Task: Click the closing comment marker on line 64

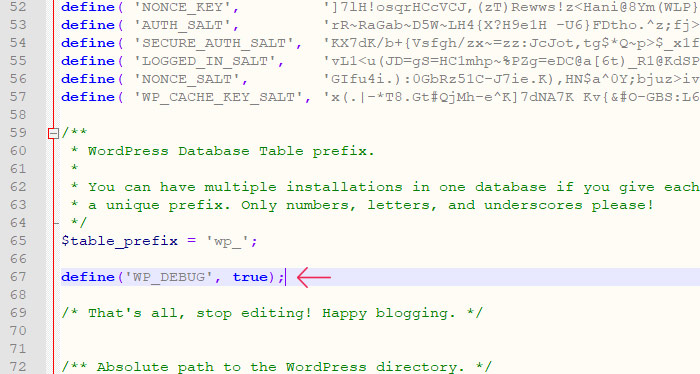Action: [79, 223]
